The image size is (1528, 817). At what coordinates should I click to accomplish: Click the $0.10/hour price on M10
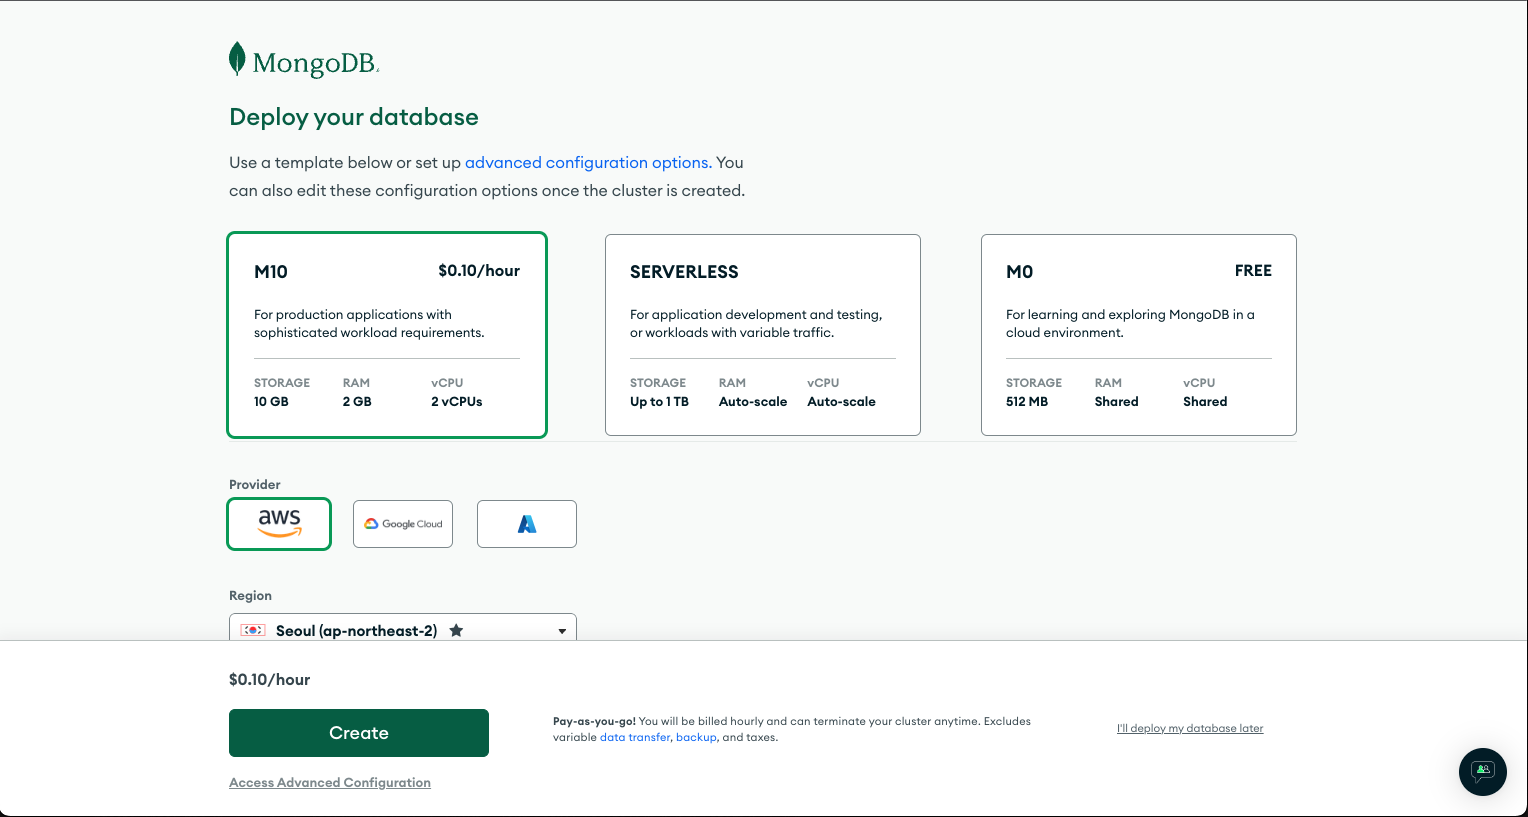479,270
